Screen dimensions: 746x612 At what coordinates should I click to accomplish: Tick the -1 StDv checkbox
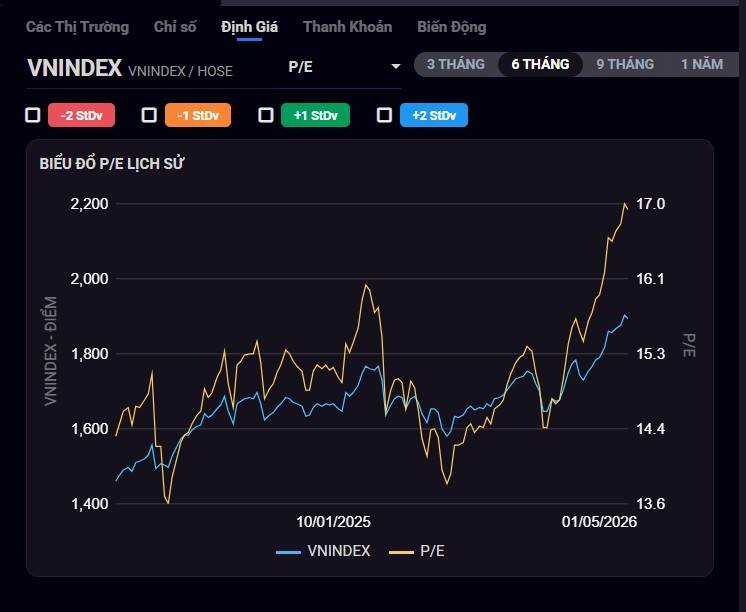click(149, 115)
